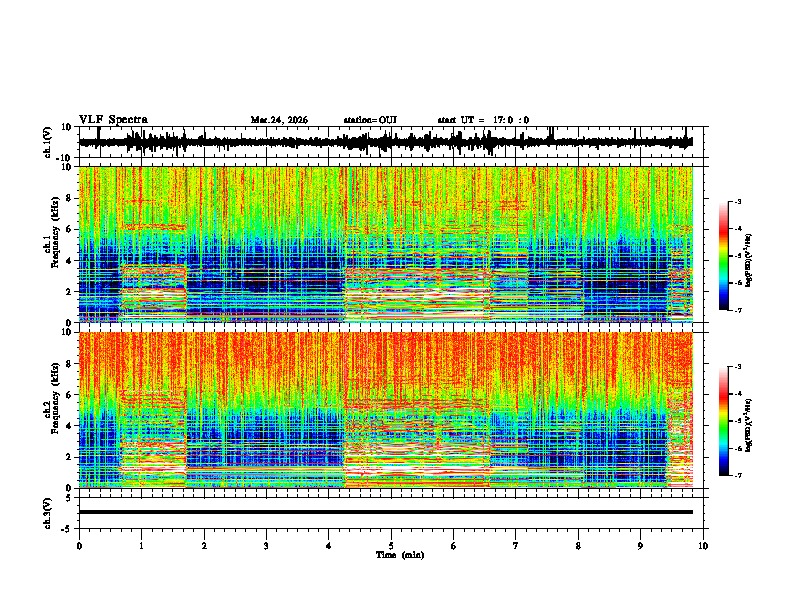792x612 pixels.
Task: Click the time axis tick label "0"
Action: [x=79, y=545]
